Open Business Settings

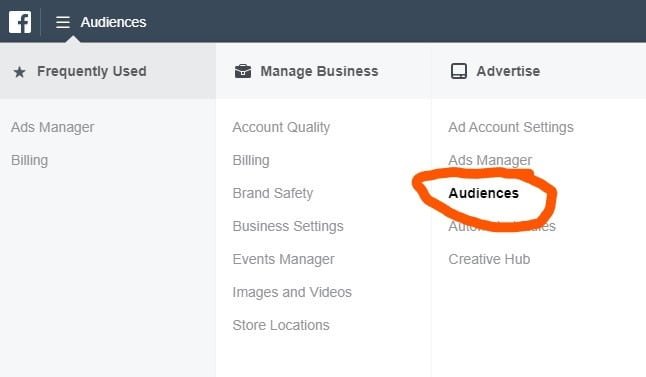tap(288, 226)
